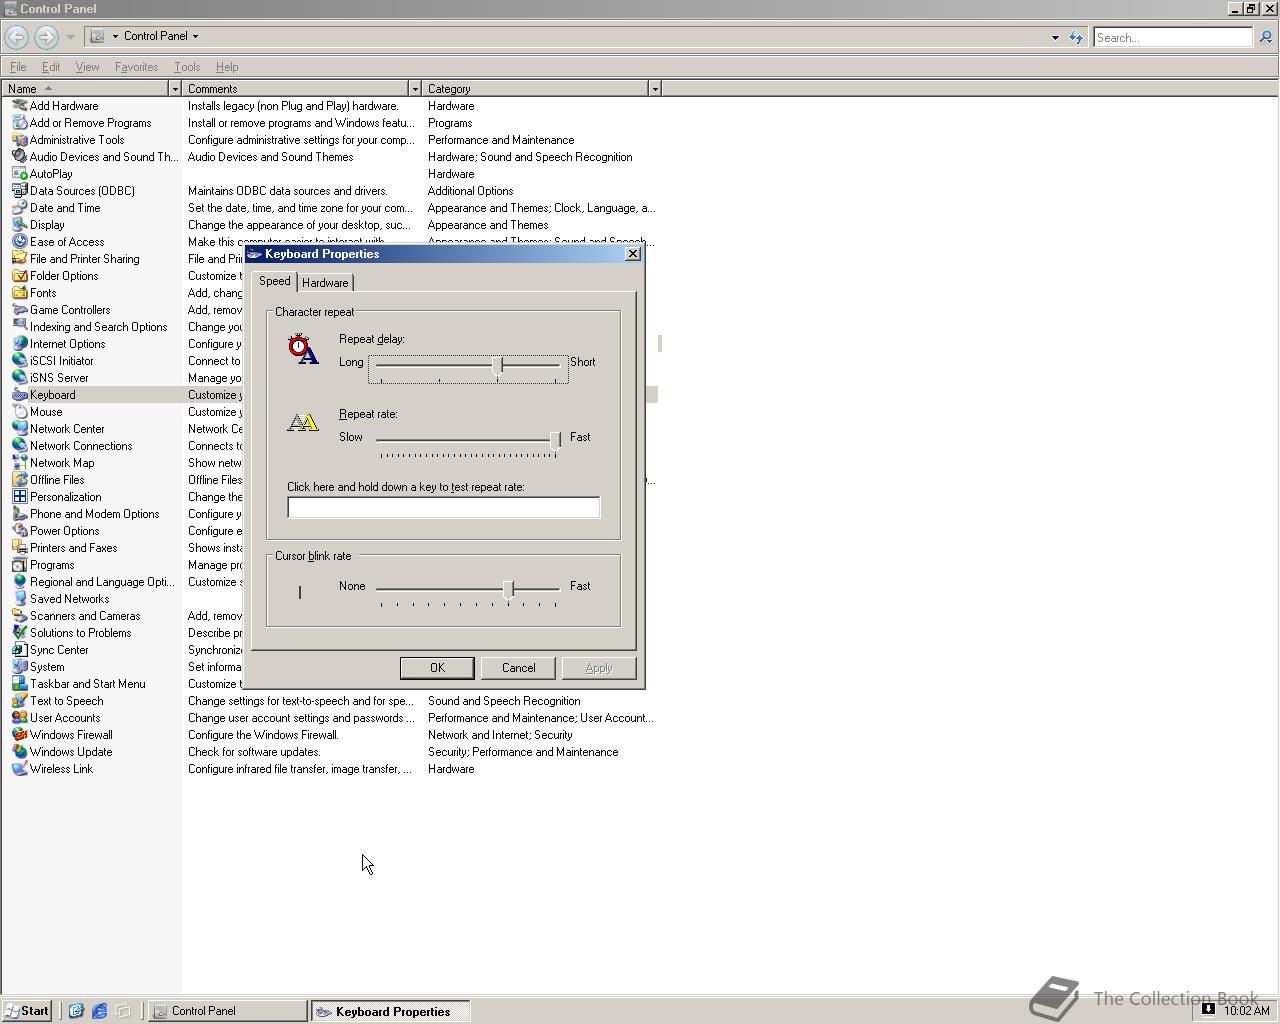
Task: Expand the Control Panel breadcrumb arrow
Action: [195, 36]
